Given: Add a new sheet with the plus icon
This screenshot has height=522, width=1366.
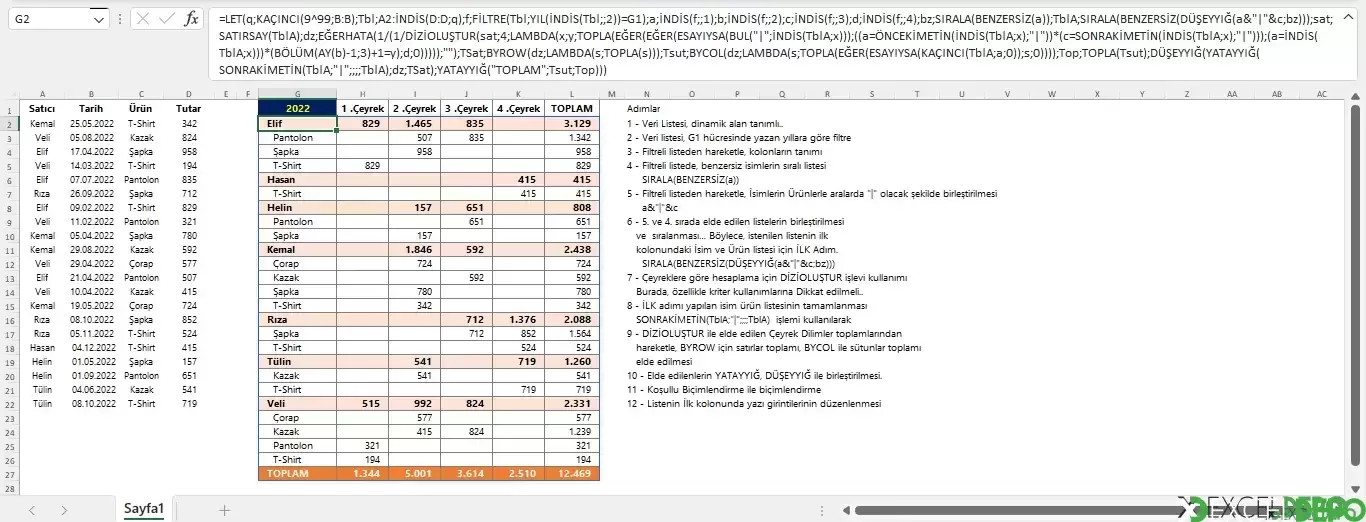Looking at the screenshot, I should coord(224,509).
